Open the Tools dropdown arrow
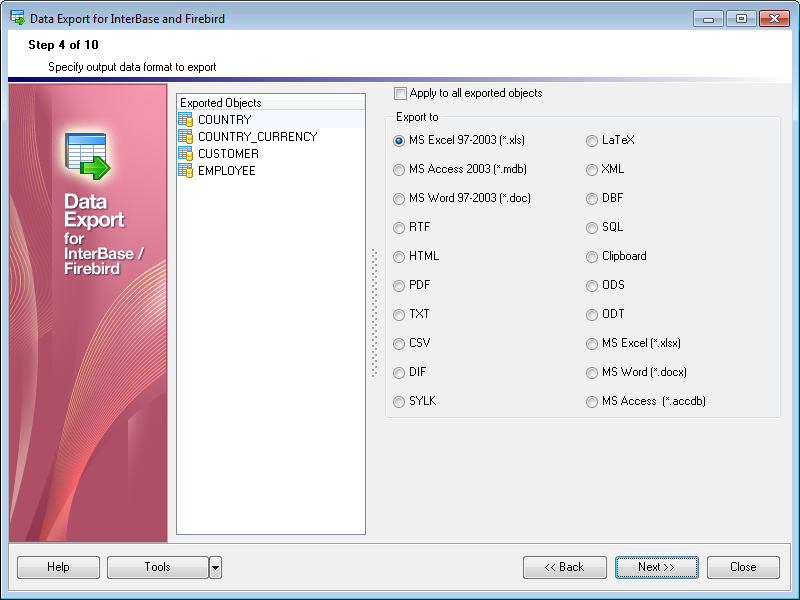 click(x=214, y=567)
